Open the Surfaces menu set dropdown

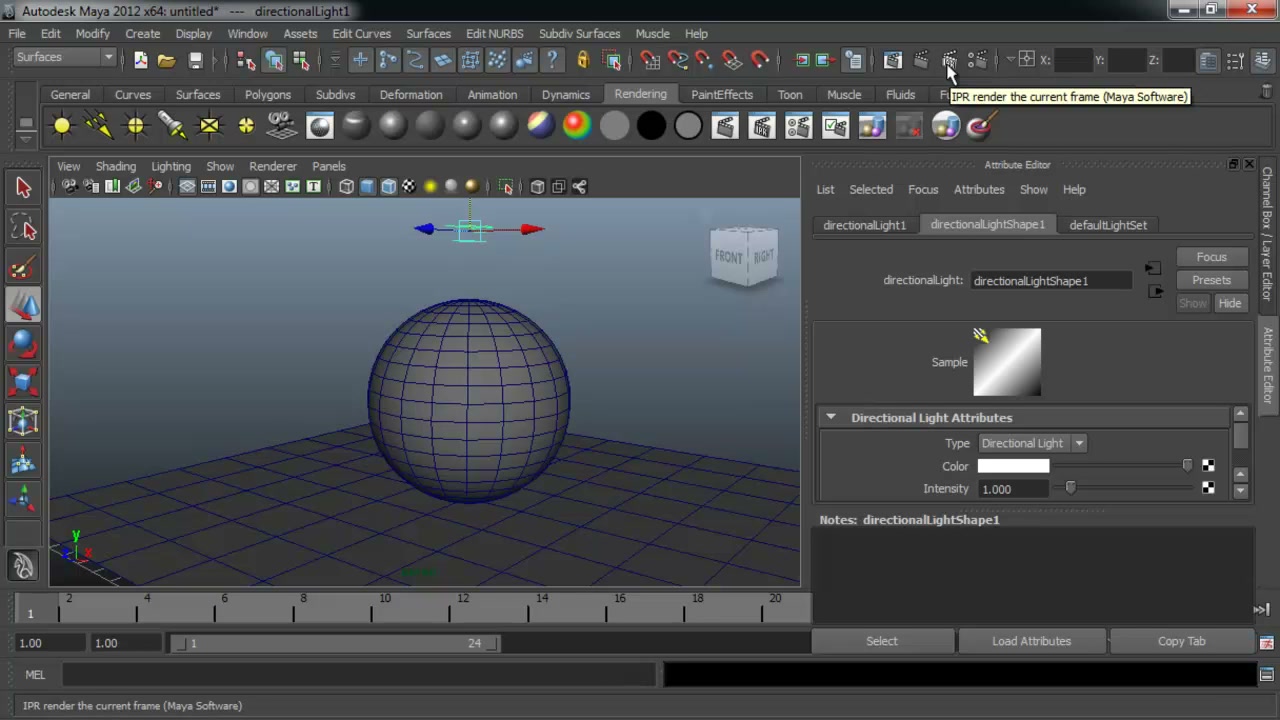point(64,58)
